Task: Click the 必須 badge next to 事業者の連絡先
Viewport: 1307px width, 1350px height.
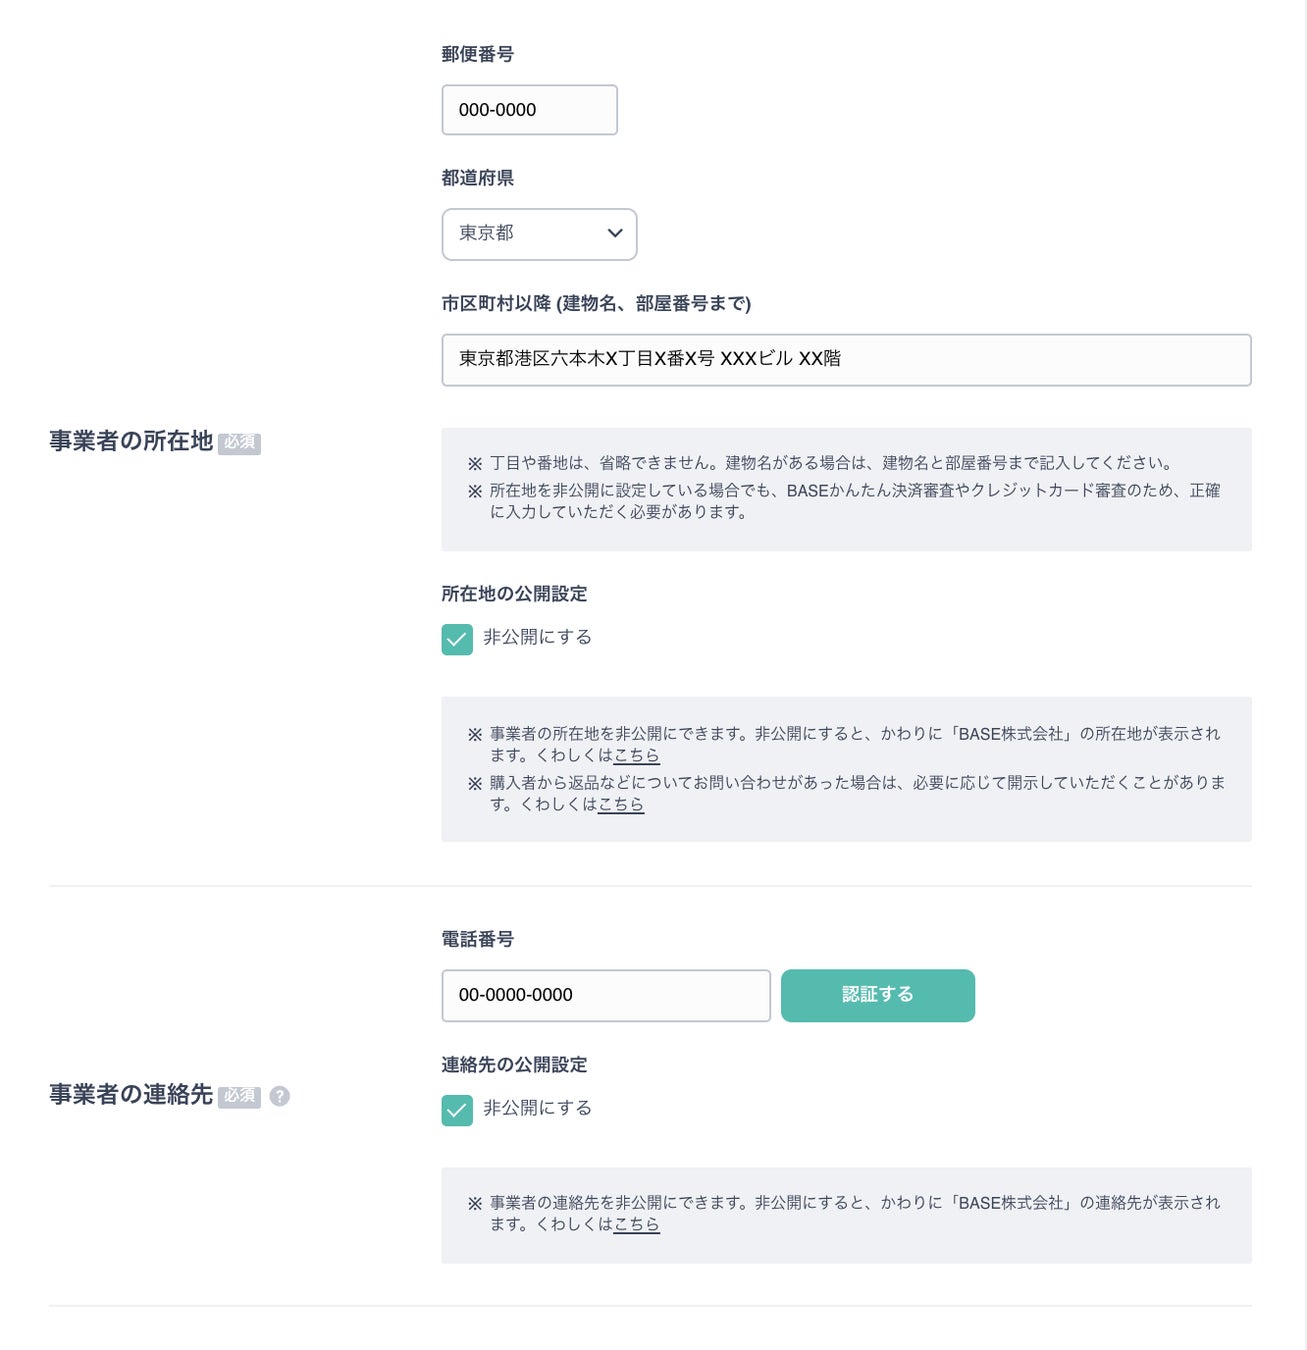Action: tap(239, 1096)
